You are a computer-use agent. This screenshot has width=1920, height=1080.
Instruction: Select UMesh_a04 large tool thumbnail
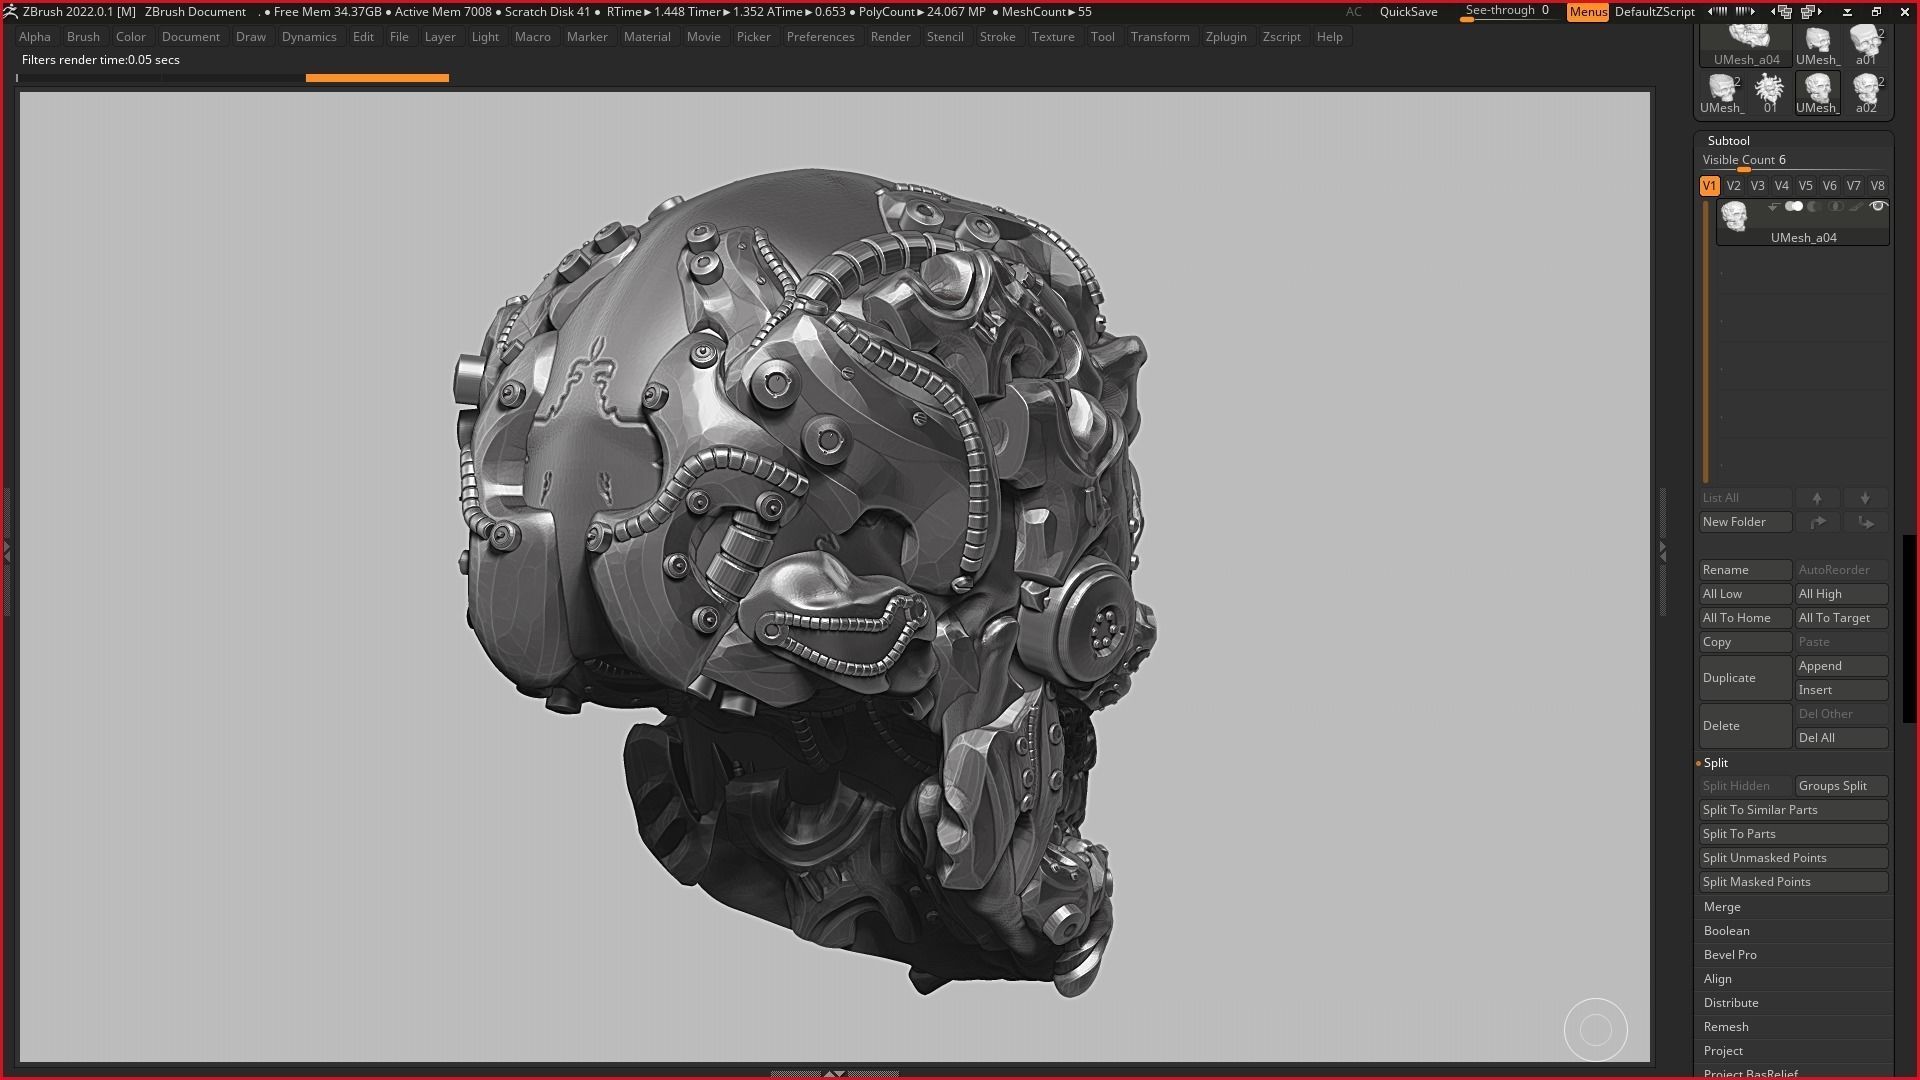1746,44
